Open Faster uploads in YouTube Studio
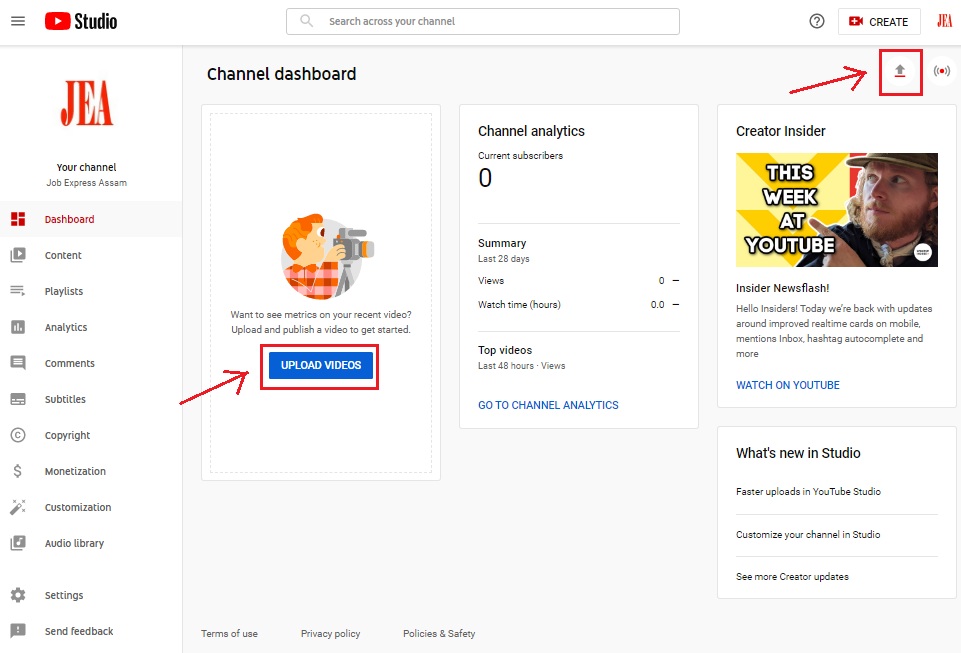This screenshot has width=961, height=653. [x=808, y=491]
